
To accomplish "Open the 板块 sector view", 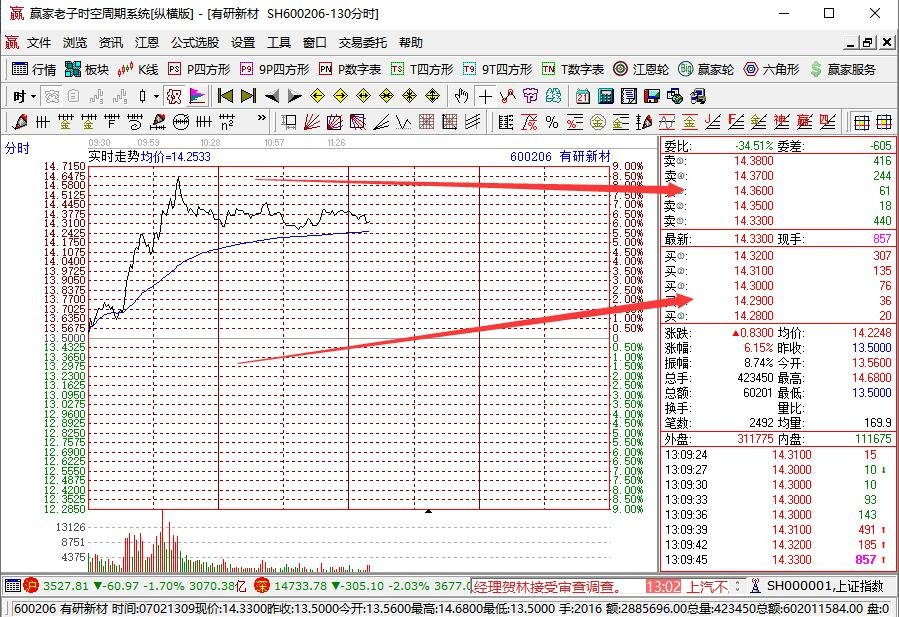I will coord(87,69).
